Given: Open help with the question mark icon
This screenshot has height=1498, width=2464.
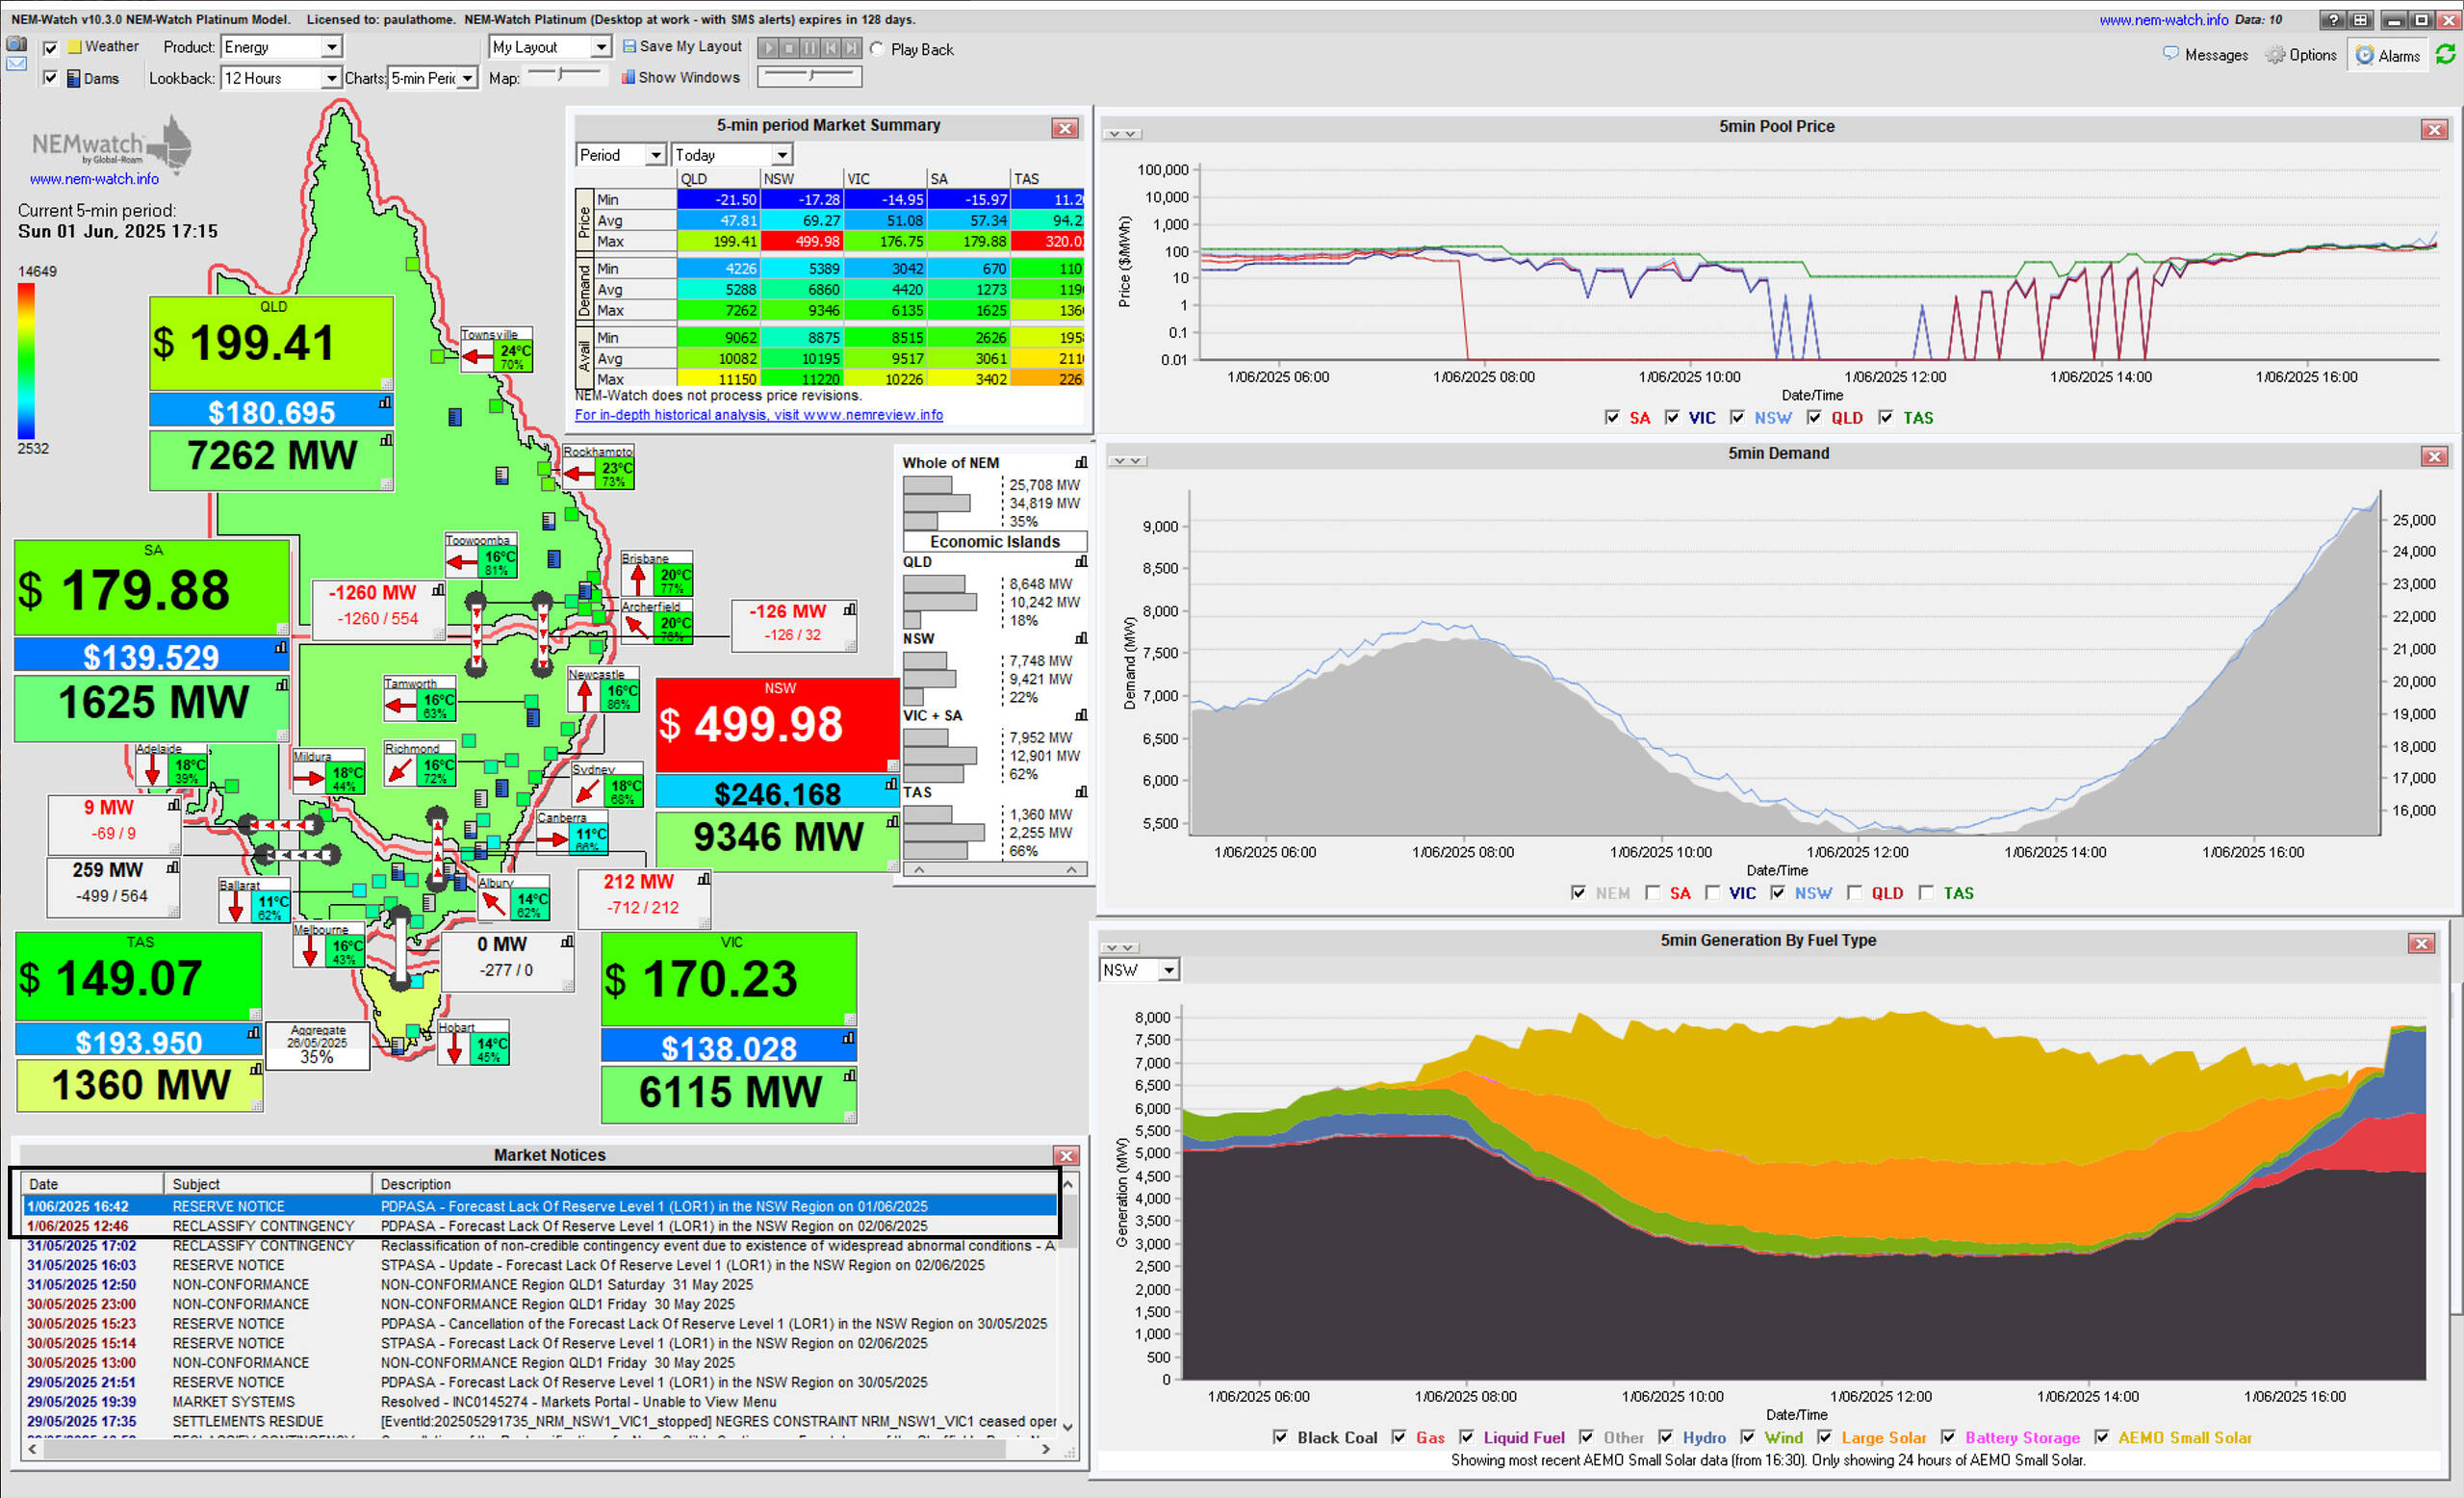Looking at the screenshot, I should [2333, 20].
